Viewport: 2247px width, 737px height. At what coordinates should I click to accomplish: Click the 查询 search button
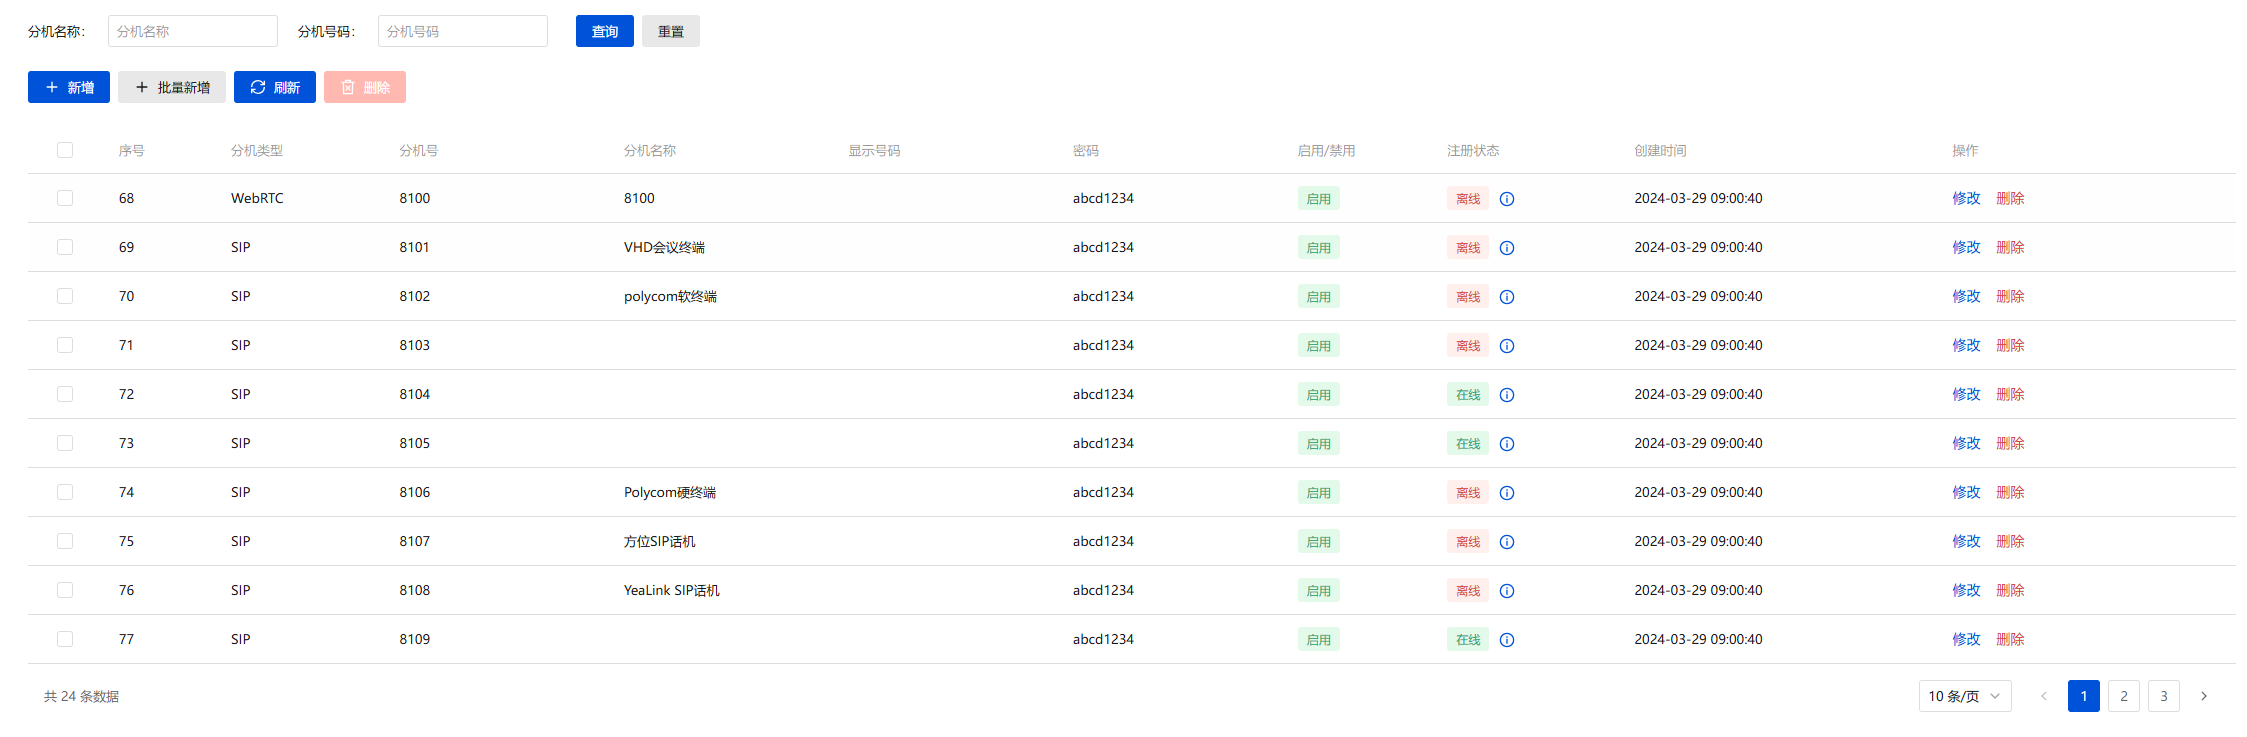pos(604,31)
